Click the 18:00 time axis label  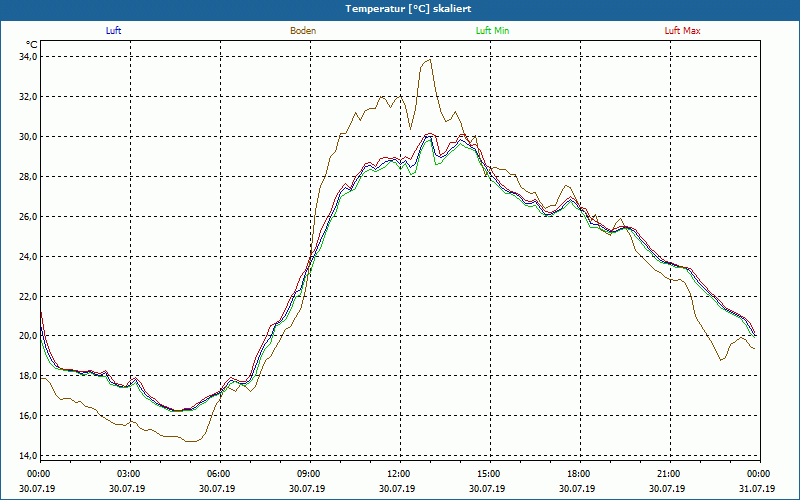point(580,474)
